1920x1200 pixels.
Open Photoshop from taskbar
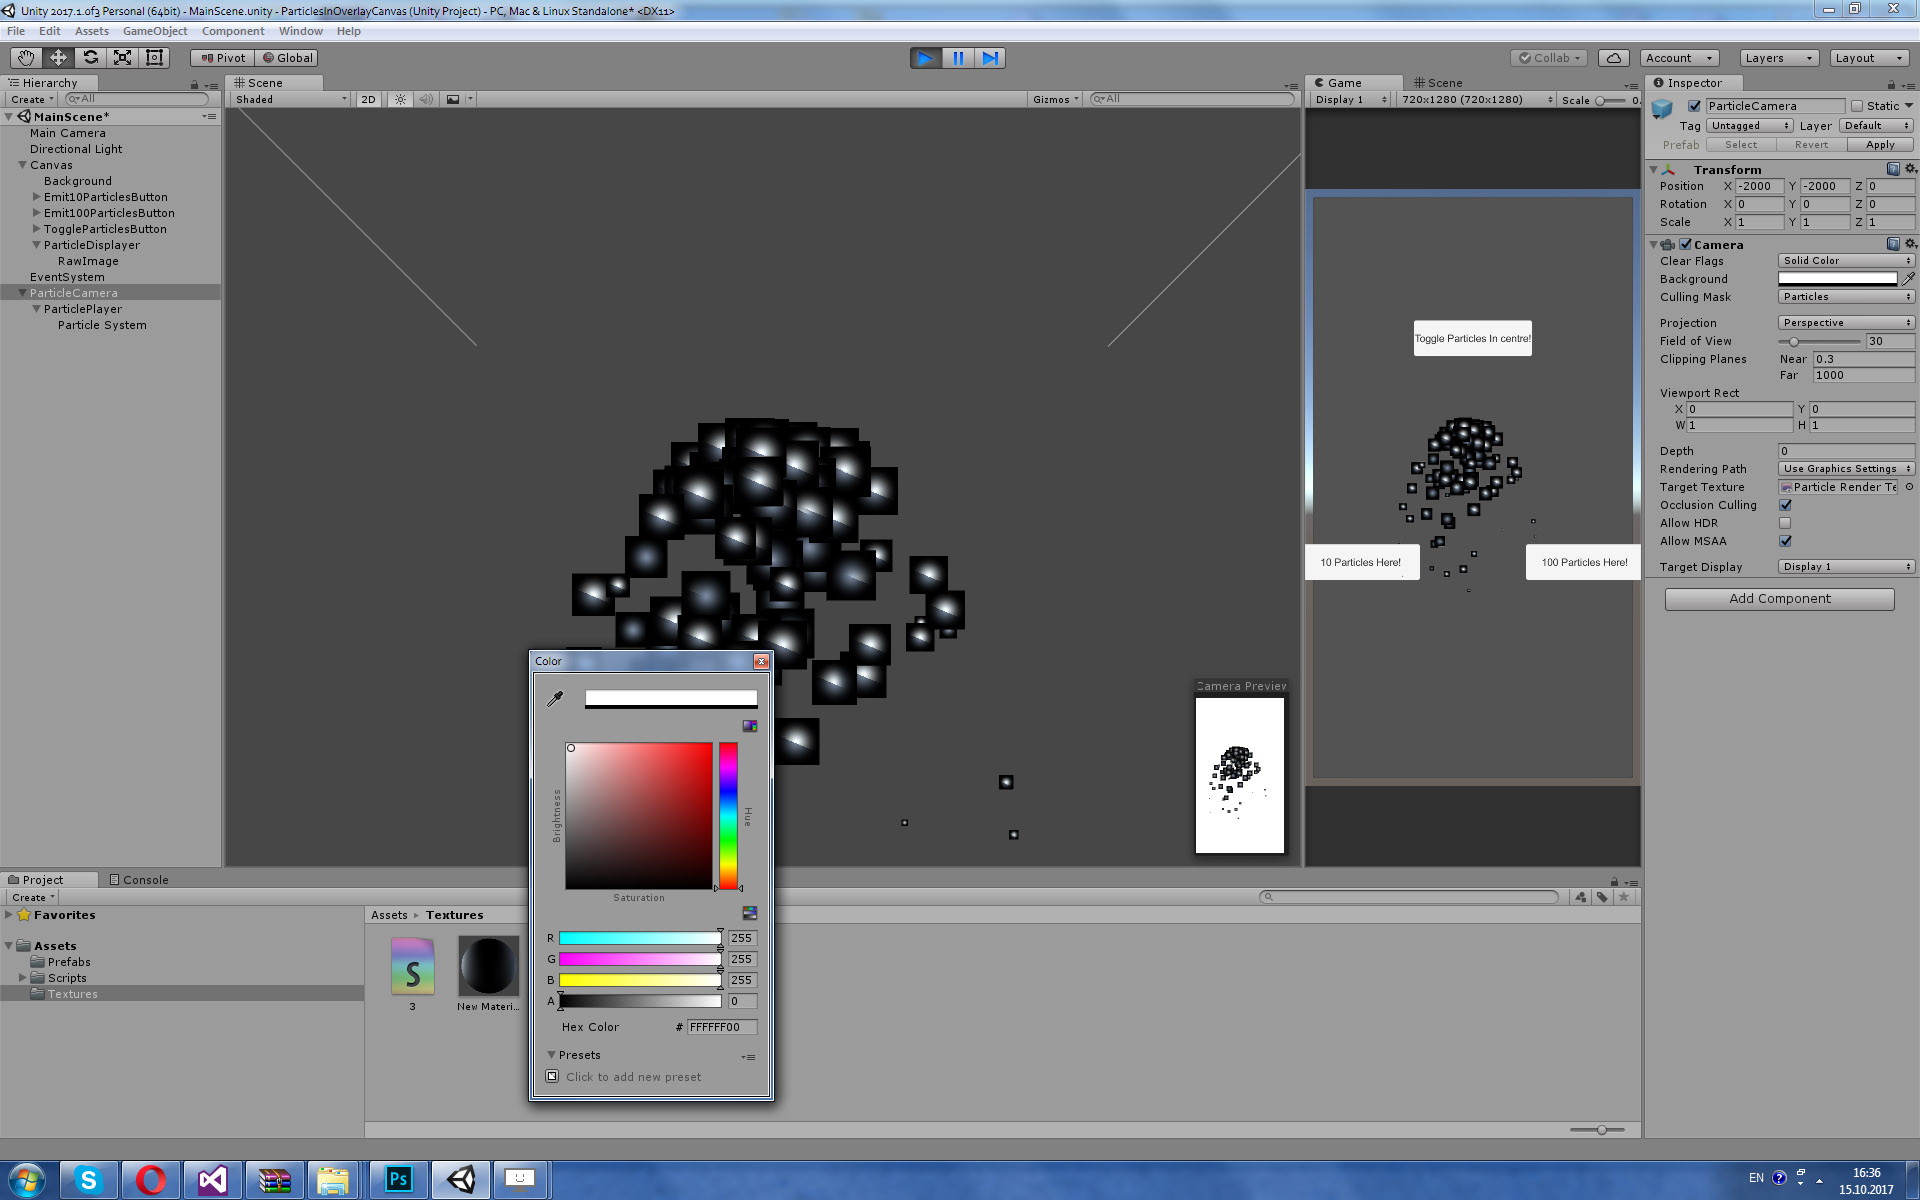pos(398,1180)
